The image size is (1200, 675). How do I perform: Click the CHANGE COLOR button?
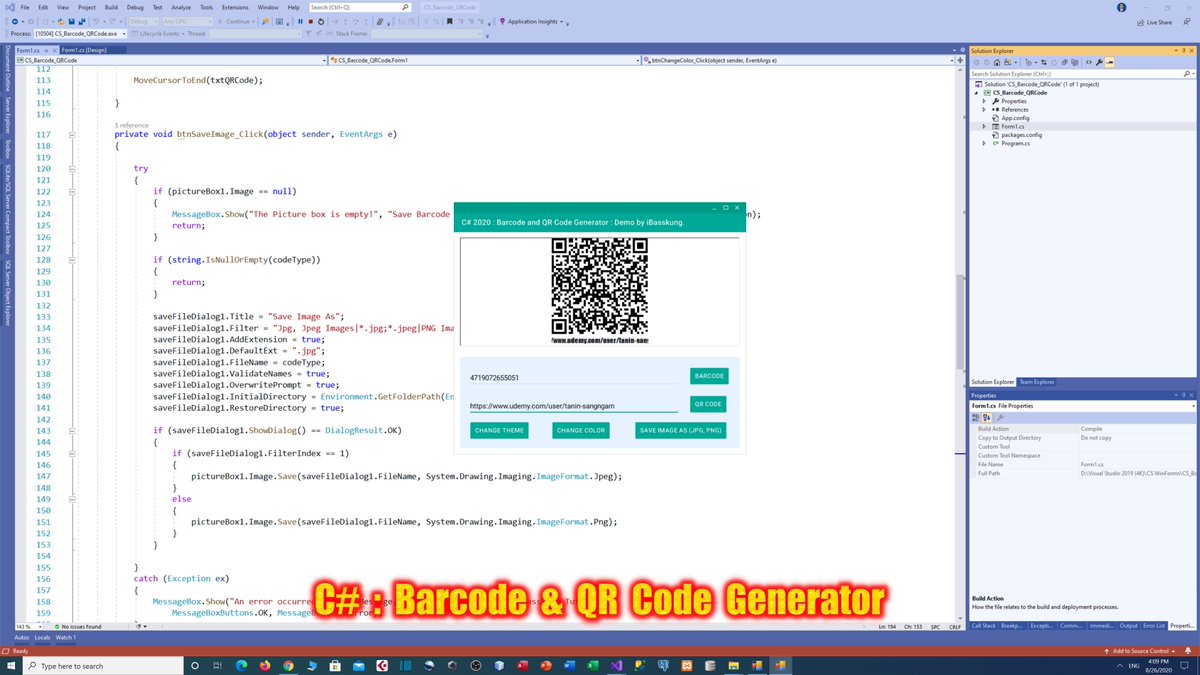click(581, 430)
